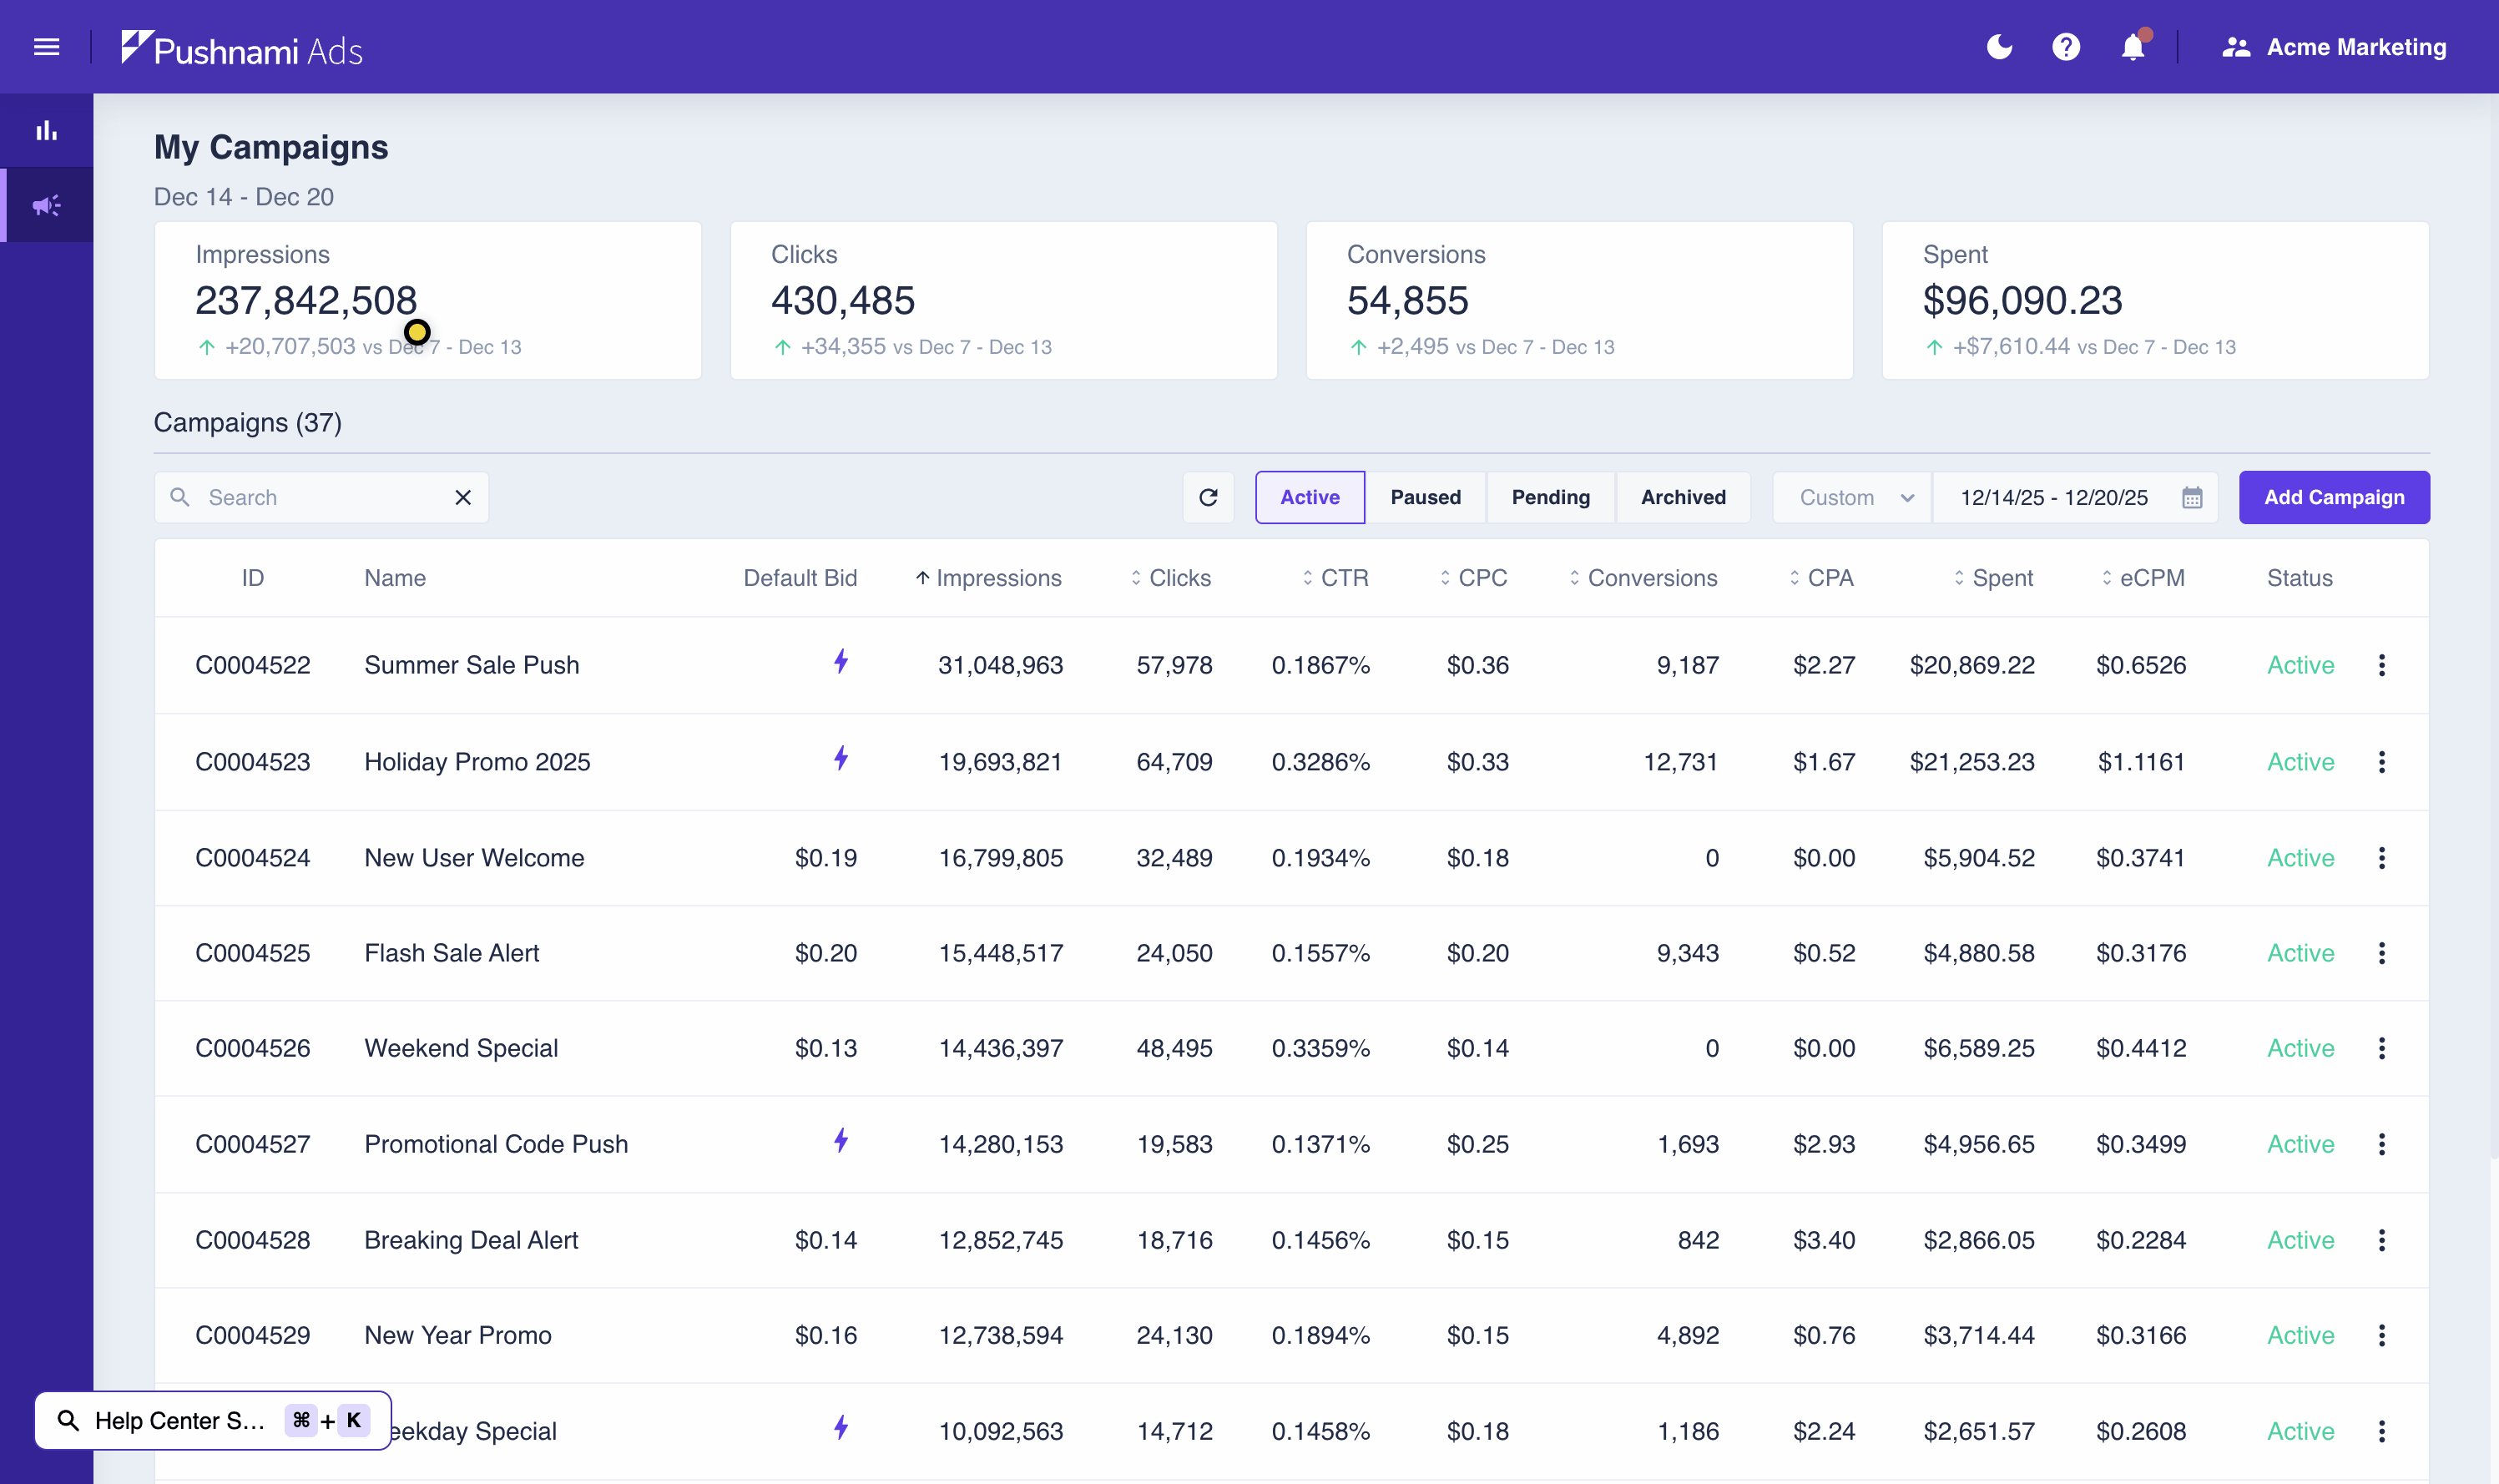Open the hamburger navigation menu
2499x1484 pixels.
click(46, 47)
